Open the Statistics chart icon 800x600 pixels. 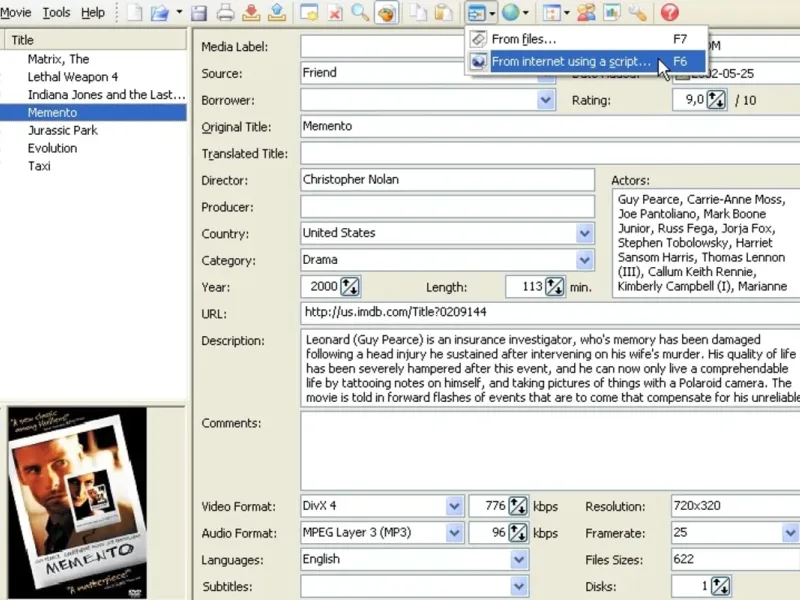click(x=611, y=13)
